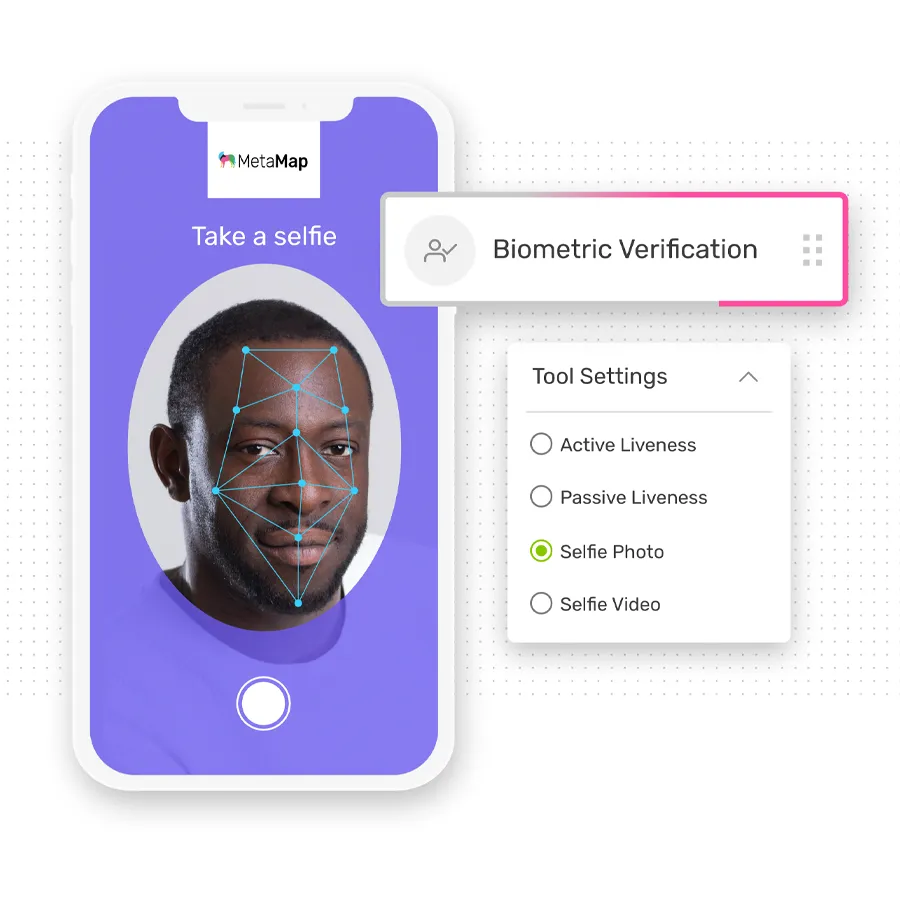The image size is (900, 900).
Task: Select the Passive Liveness radio button
Action: point(541,496)
